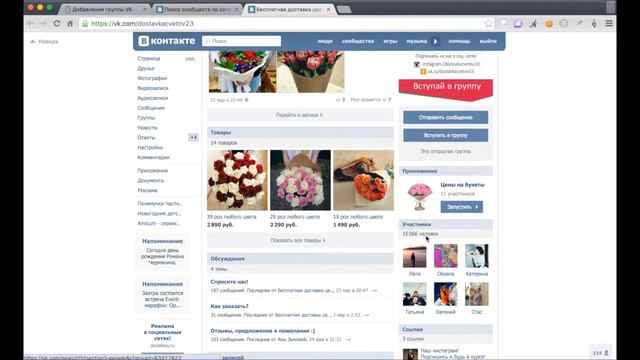Screen dimensions: 640x360
Task: Open member Катерина avatar
Action: pos(476,256)
